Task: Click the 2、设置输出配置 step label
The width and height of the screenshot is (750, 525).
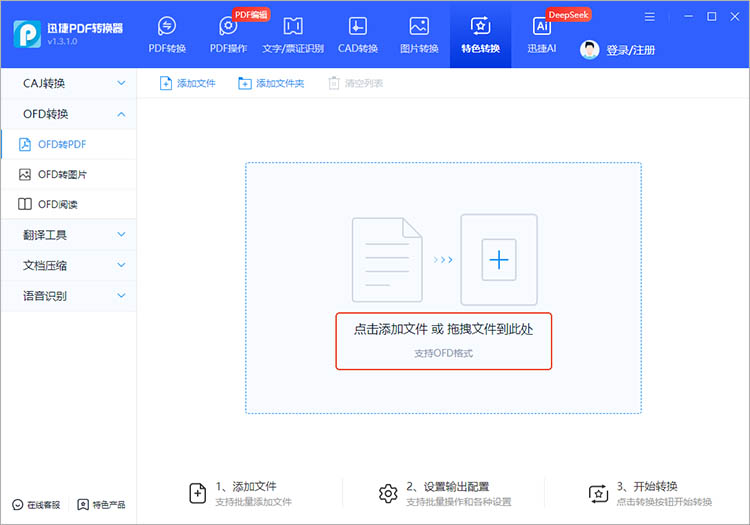Action: coord(448,486)
